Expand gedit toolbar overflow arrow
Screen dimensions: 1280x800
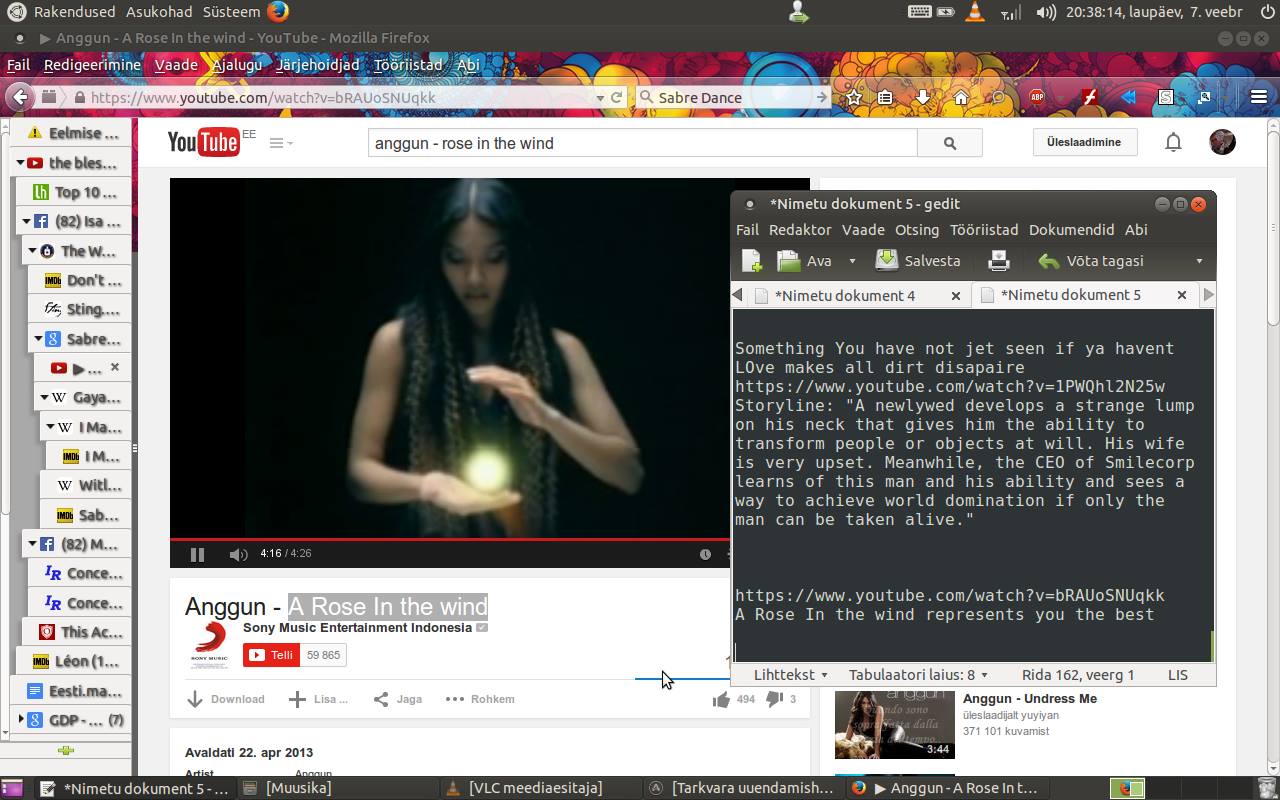pos(1199,261)
